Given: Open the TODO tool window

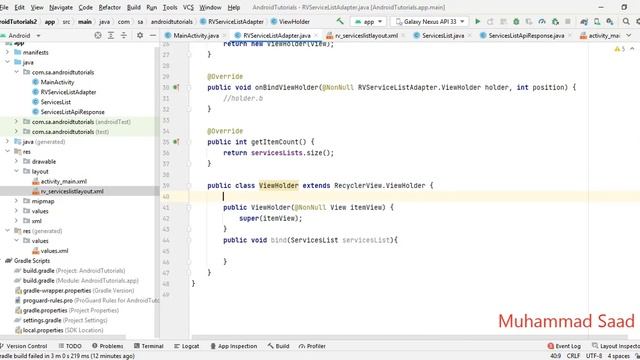Looking at the screenshot, I should tap(70, 346).
